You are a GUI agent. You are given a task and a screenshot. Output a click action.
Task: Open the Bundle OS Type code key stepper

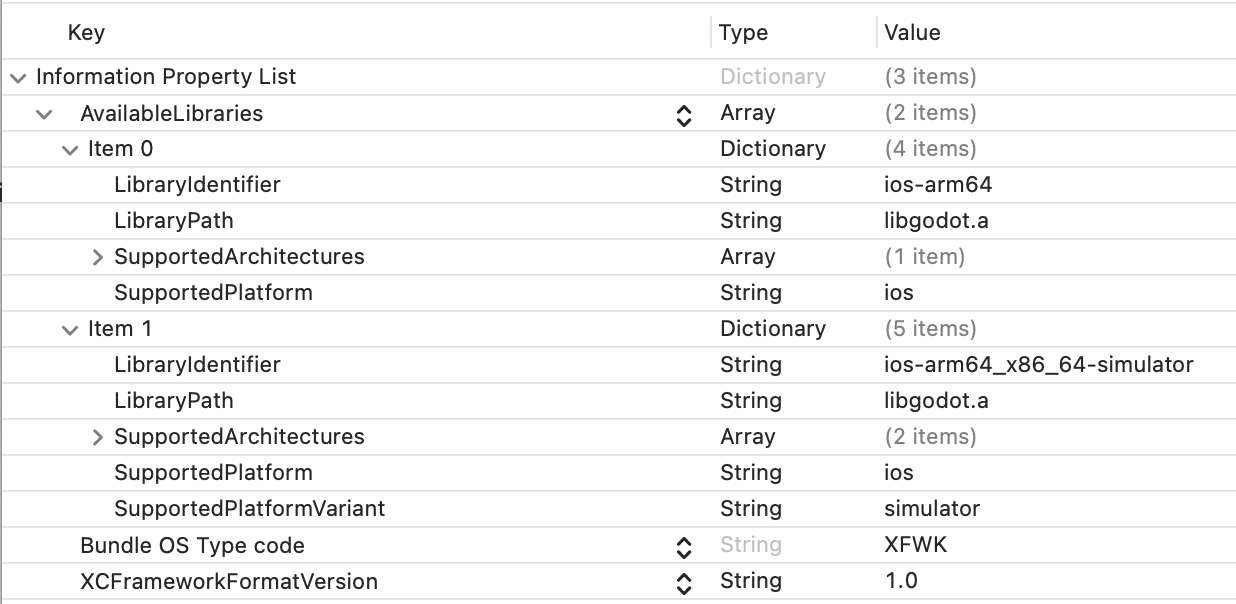[684, 547]
